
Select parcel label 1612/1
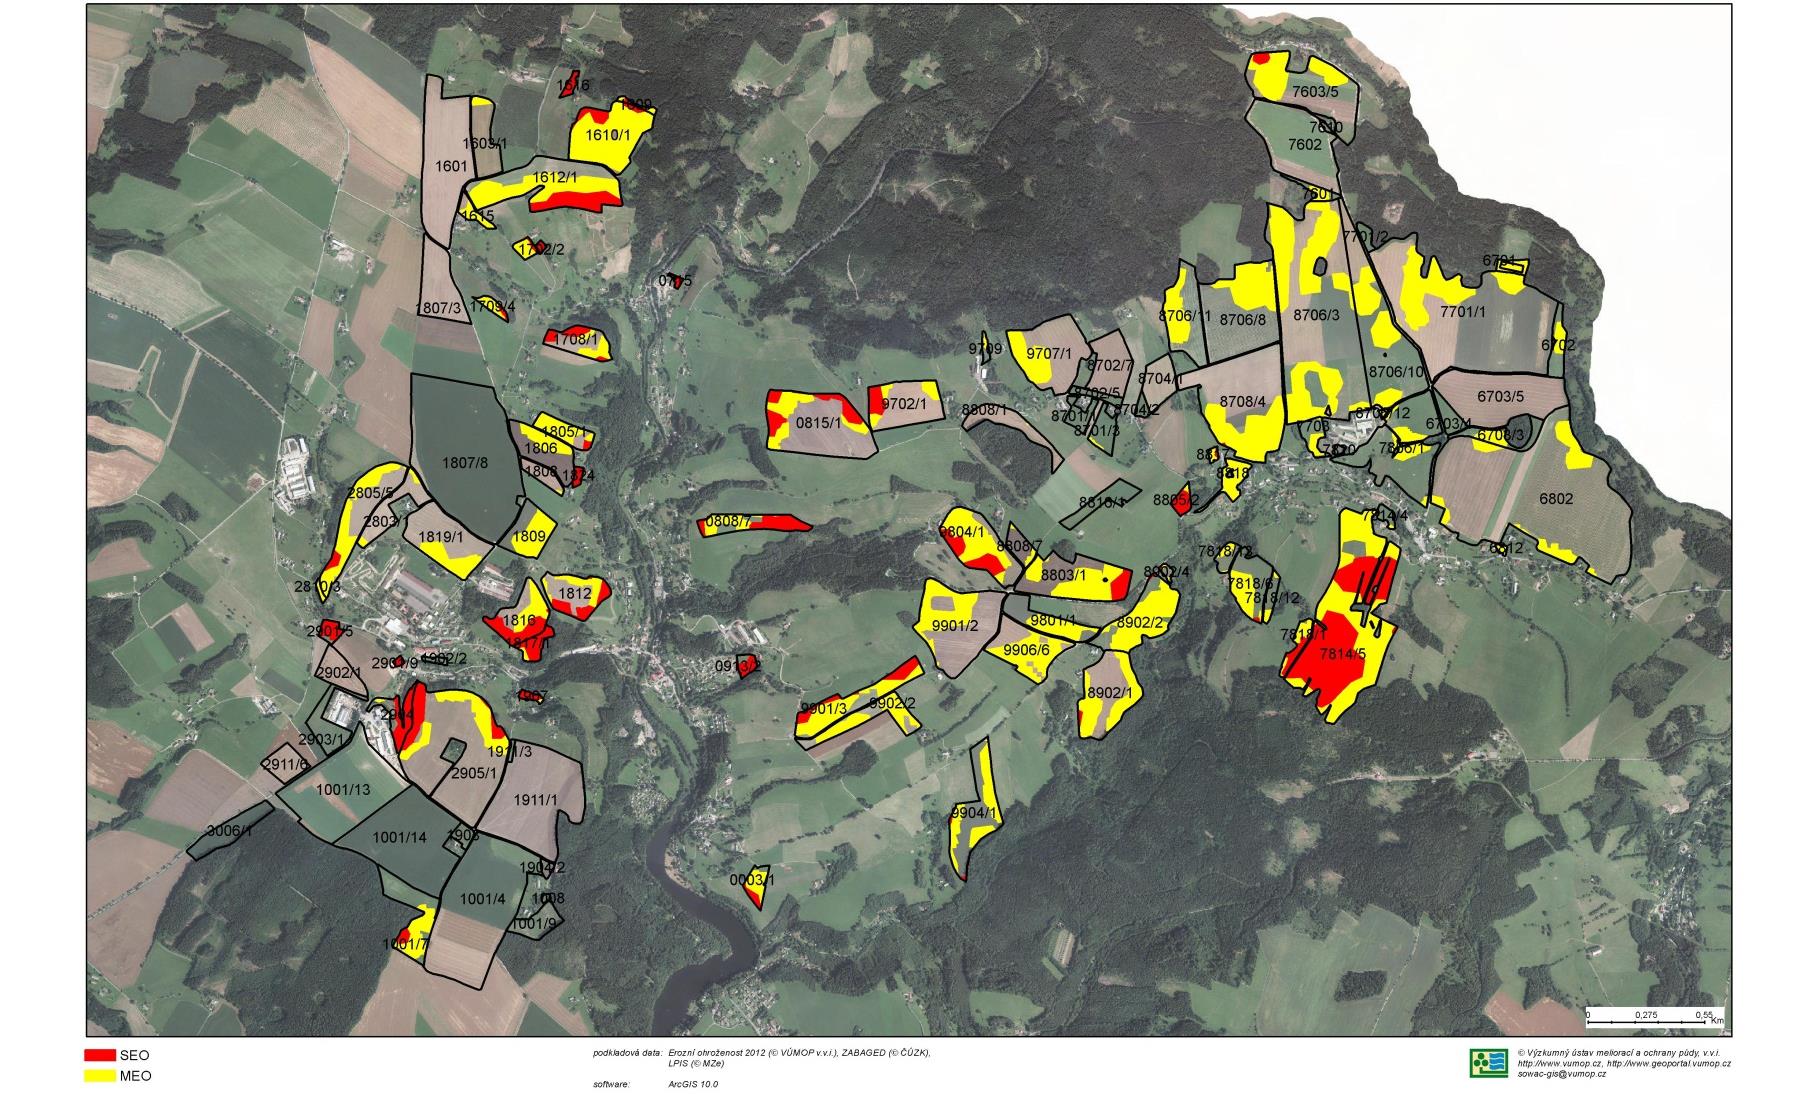pos(555,177)
